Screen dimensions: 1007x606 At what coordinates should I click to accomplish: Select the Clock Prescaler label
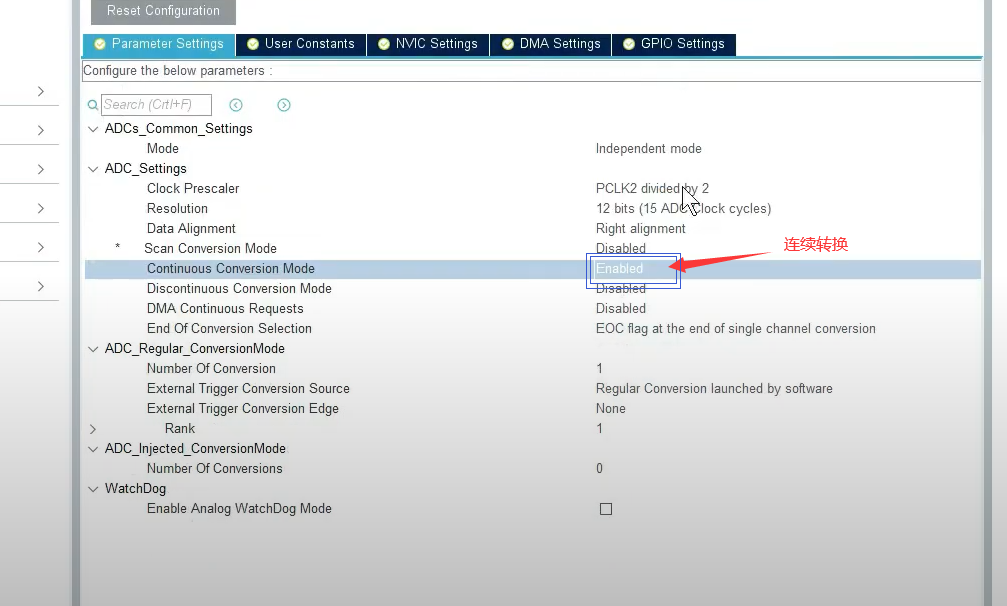(x=193, y=189)
